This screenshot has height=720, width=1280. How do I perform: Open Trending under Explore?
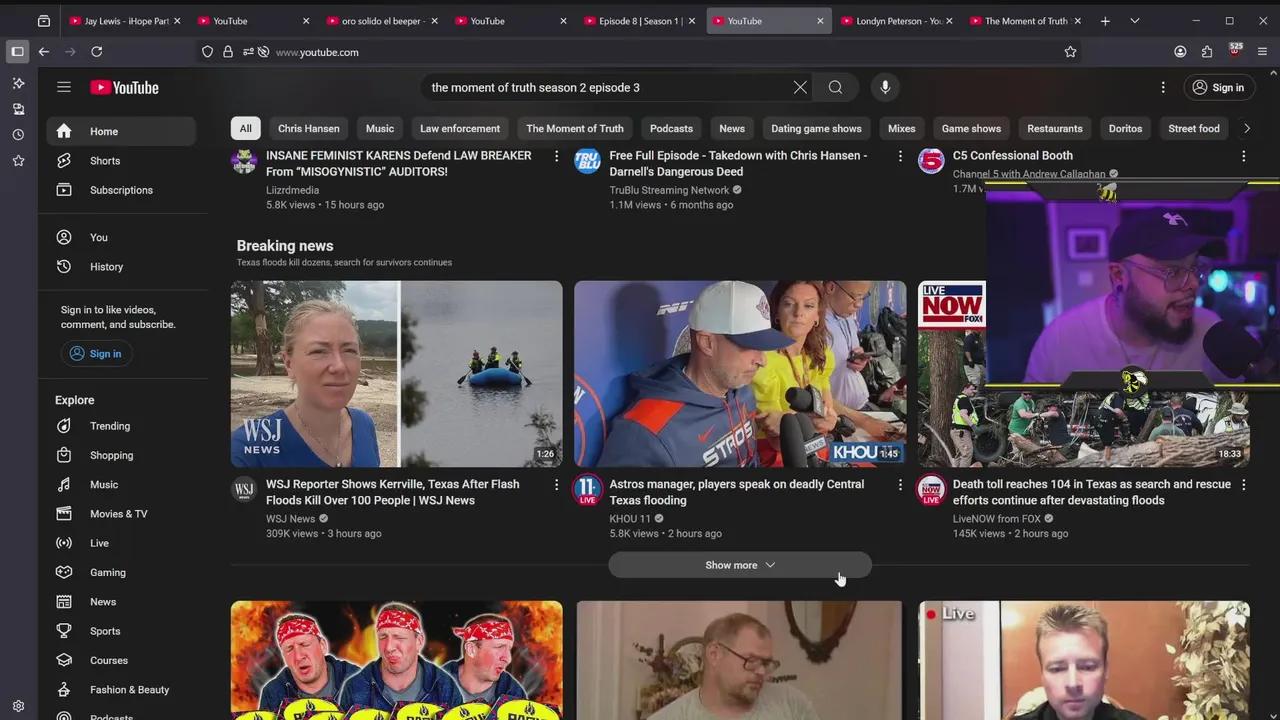pos(121,426)
